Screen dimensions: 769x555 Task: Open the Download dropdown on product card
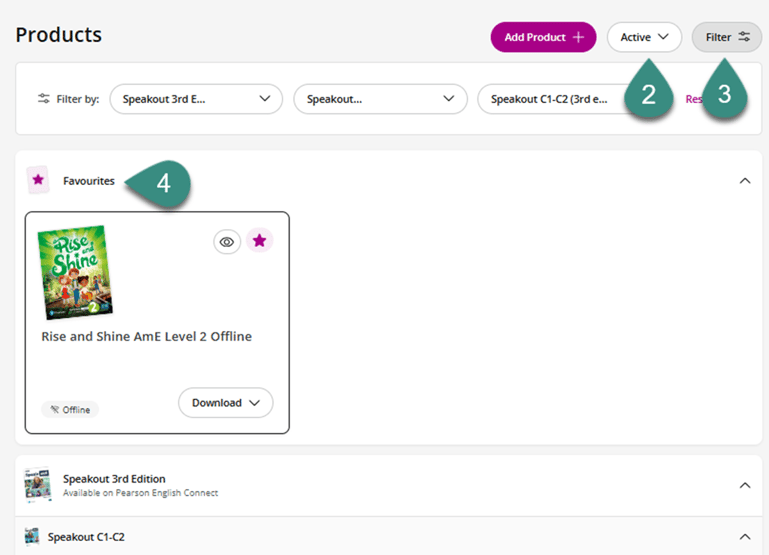tap(225, 403)
